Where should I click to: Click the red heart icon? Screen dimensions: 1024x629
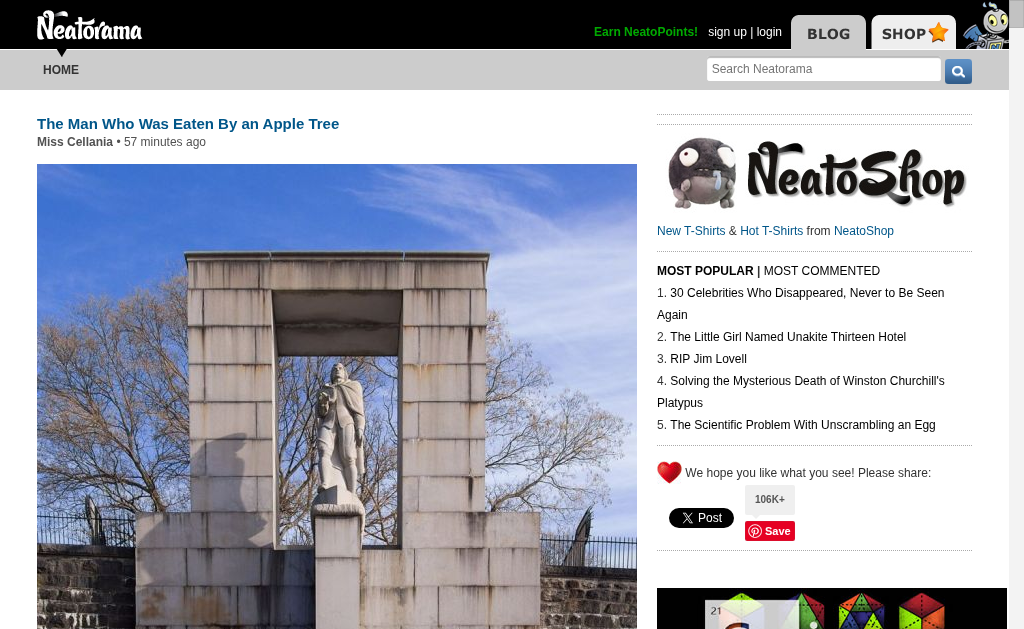(x=669, y=472)
